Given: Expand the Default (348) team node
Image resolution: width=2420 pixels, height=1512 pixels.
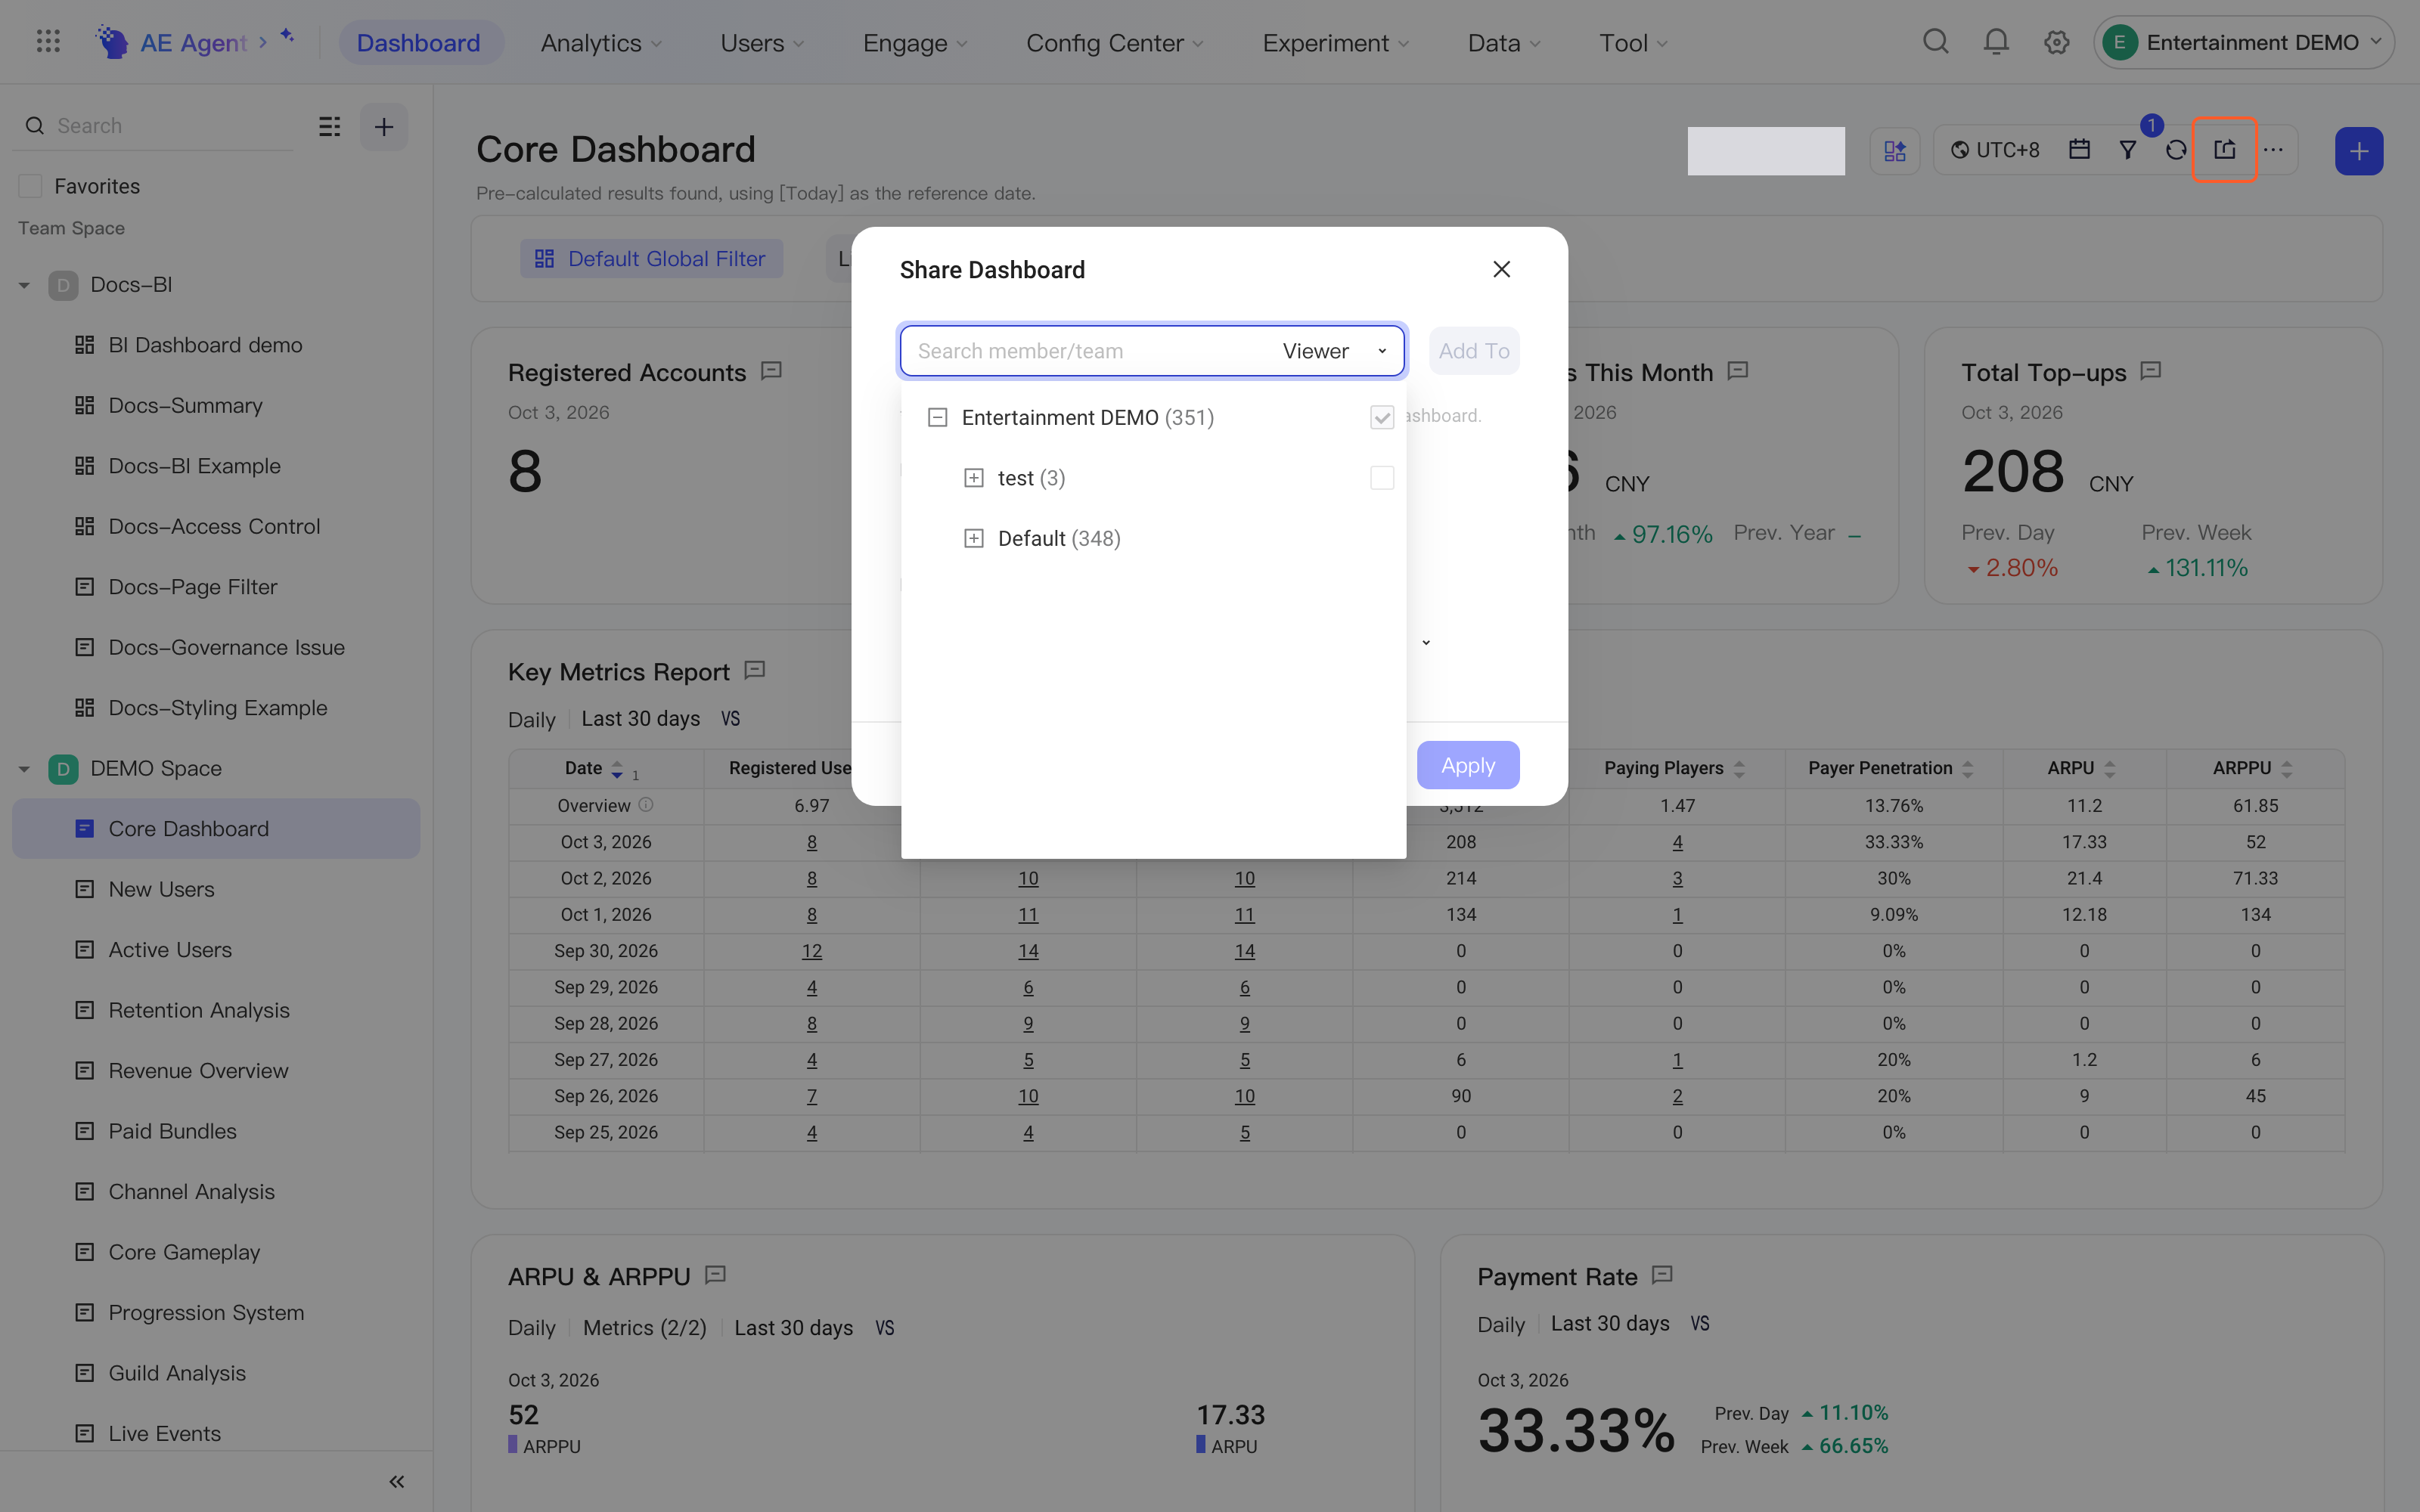Looking at the screenshot, I should [x=973, y=538].
